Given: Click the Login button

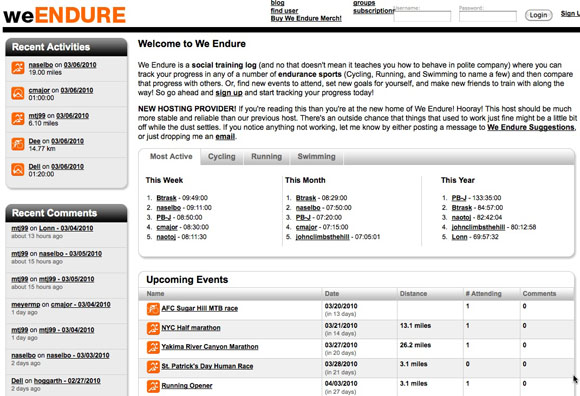Looking at the screenshot, I should [538, 15].
